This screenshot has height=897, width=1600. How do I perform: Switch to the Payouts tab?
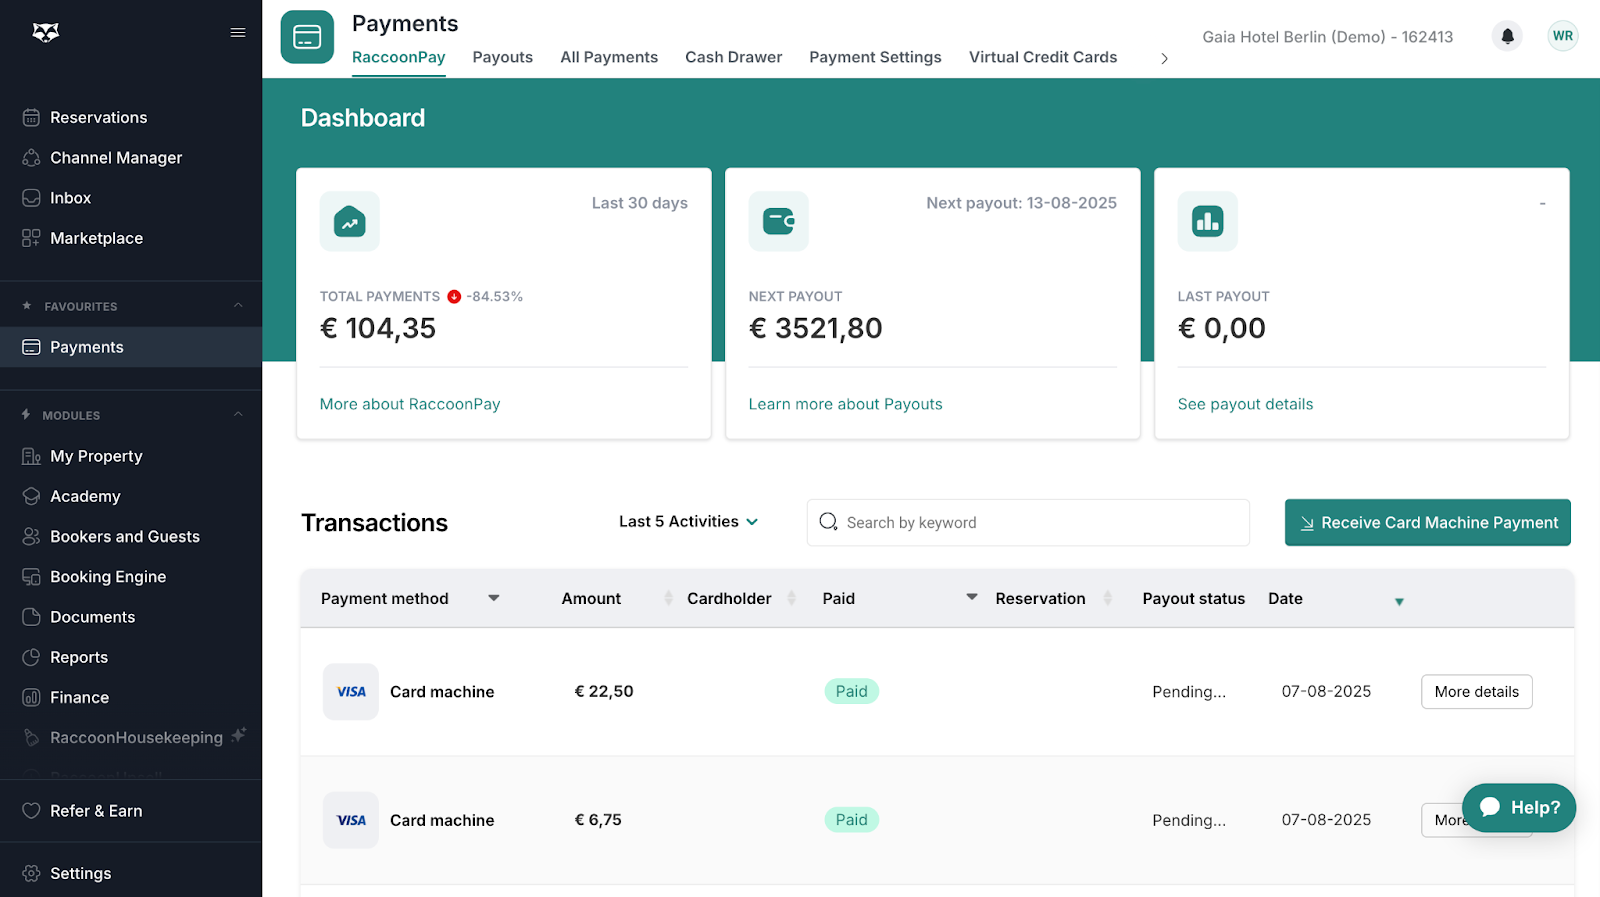502,57
